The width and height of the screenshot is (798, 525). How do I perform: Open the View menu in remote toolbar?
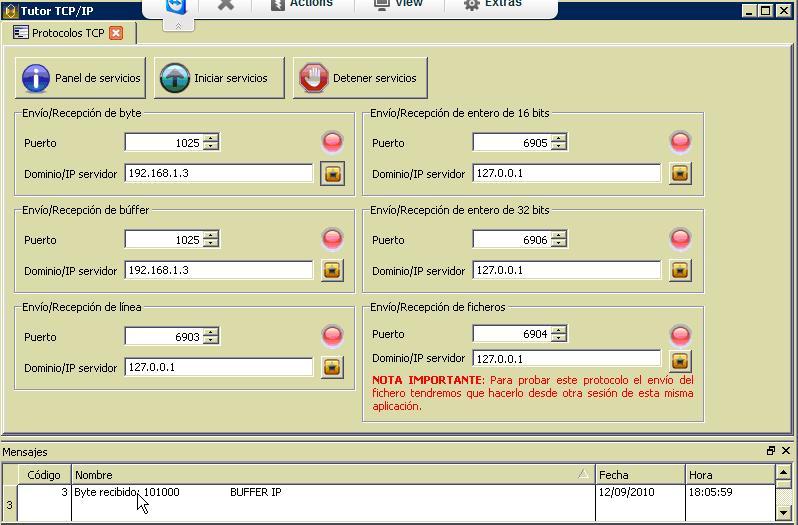(x=399, y=4)
